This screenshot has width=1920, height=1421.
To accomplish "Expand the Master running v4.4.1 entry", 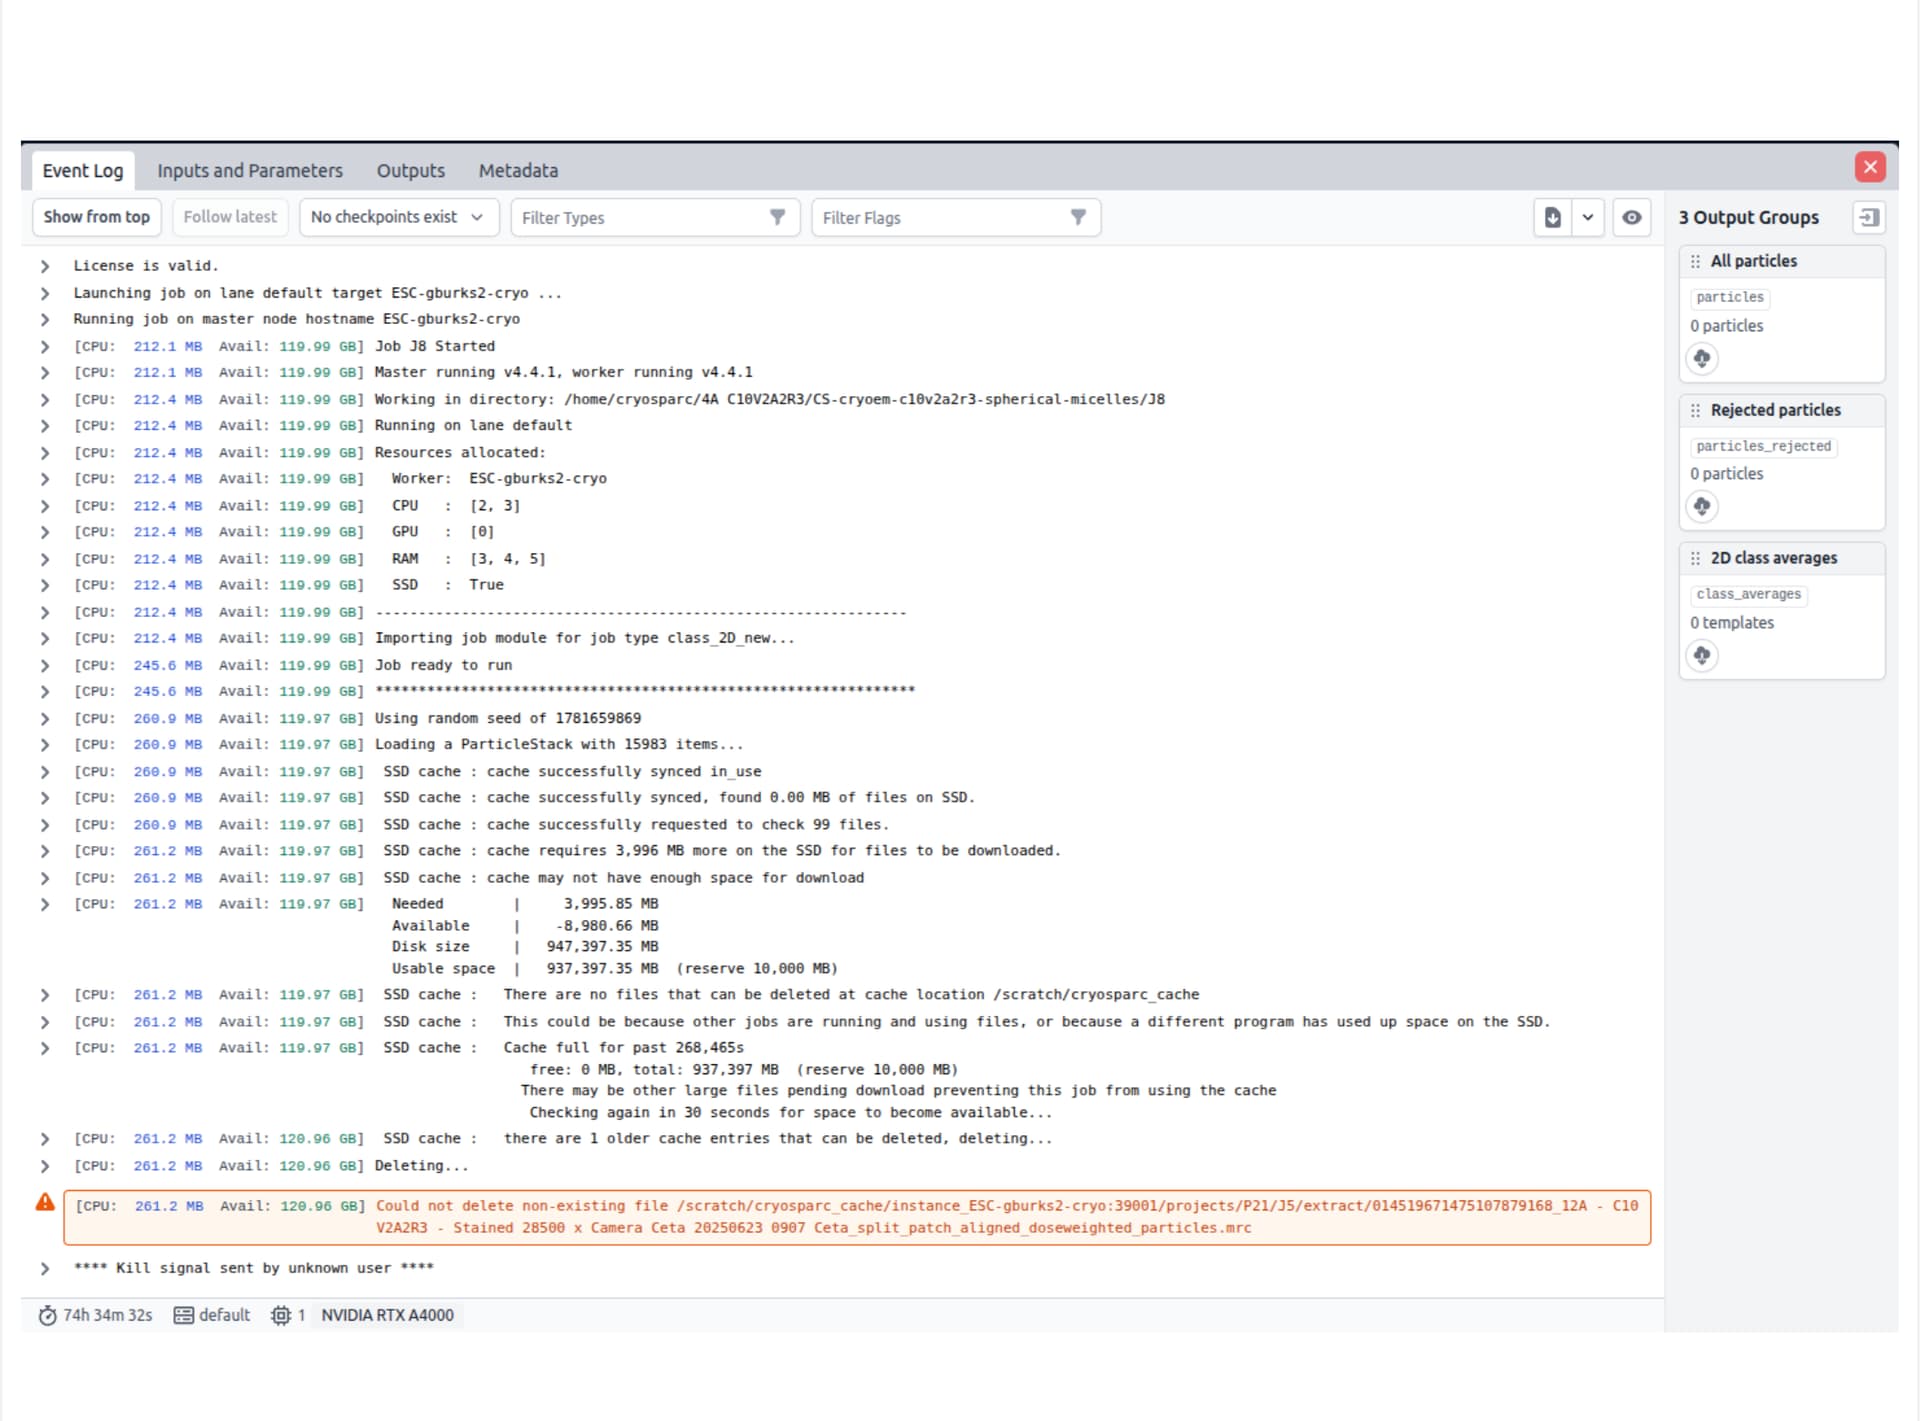I will 45,372.
